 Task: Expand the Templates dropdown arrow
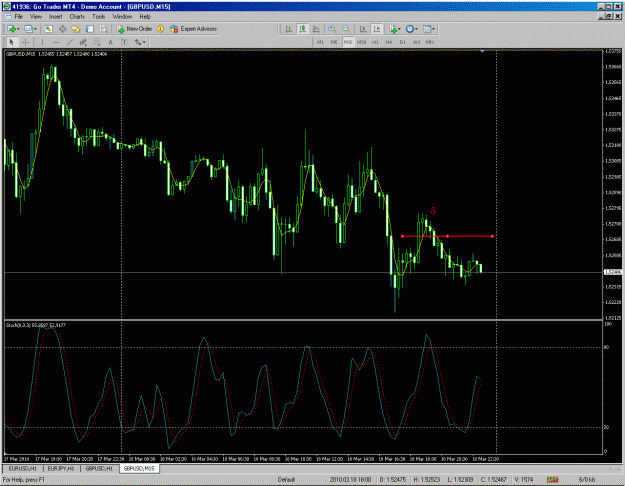click(434, 29)
